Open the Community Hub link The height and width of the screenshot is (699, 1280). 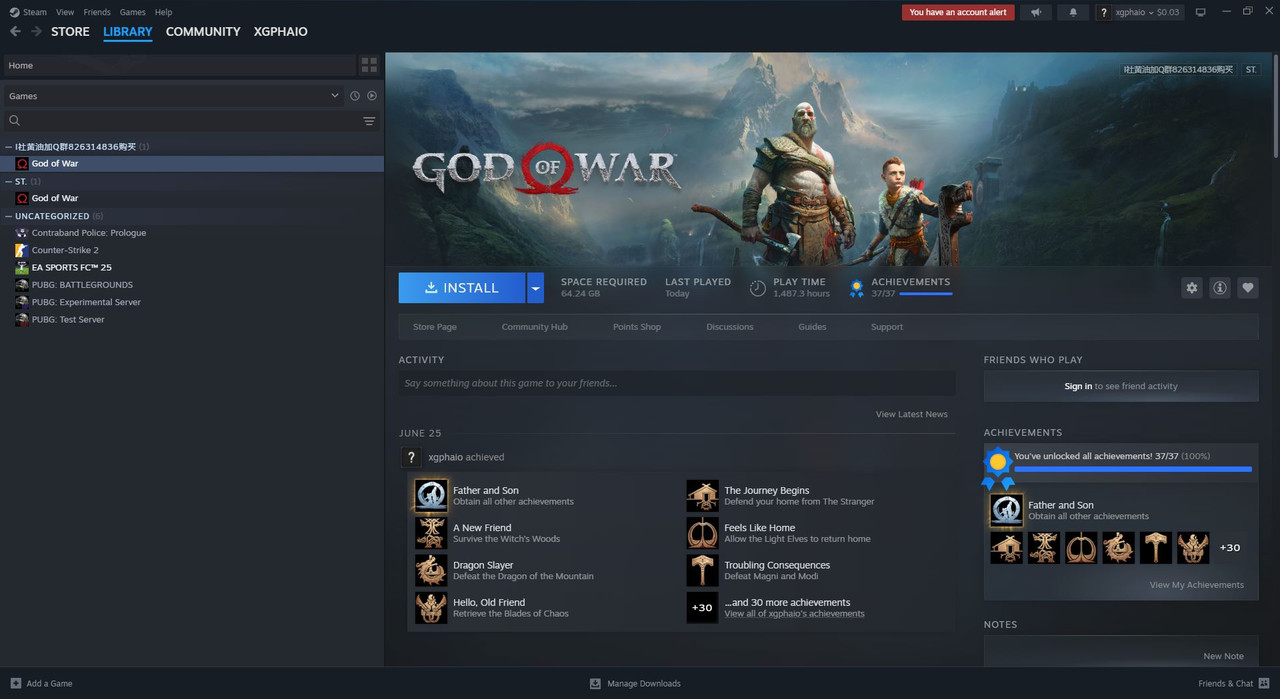coord(534,327)
